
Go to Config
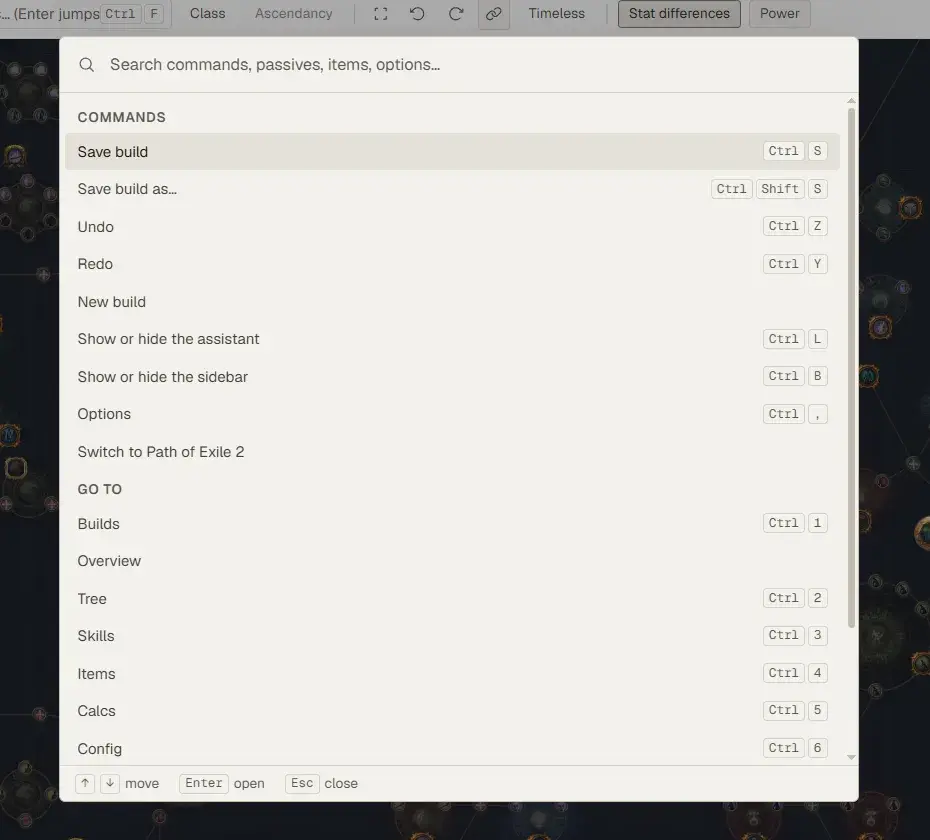(x=453, y=749)
